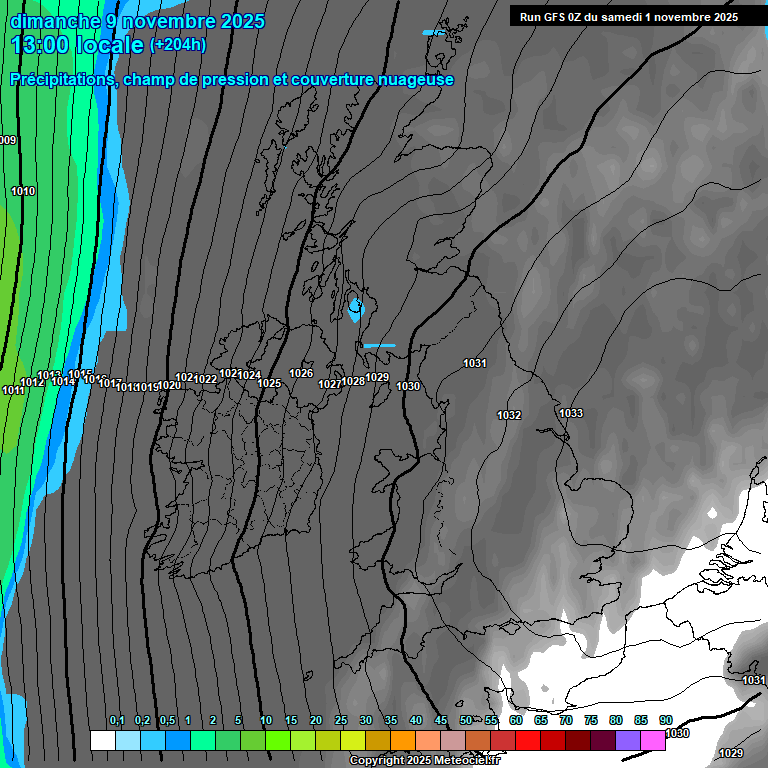The image size is (768, 768).
Task: Select the magenta swatch at legend's right end
Action: pos(653,740)
